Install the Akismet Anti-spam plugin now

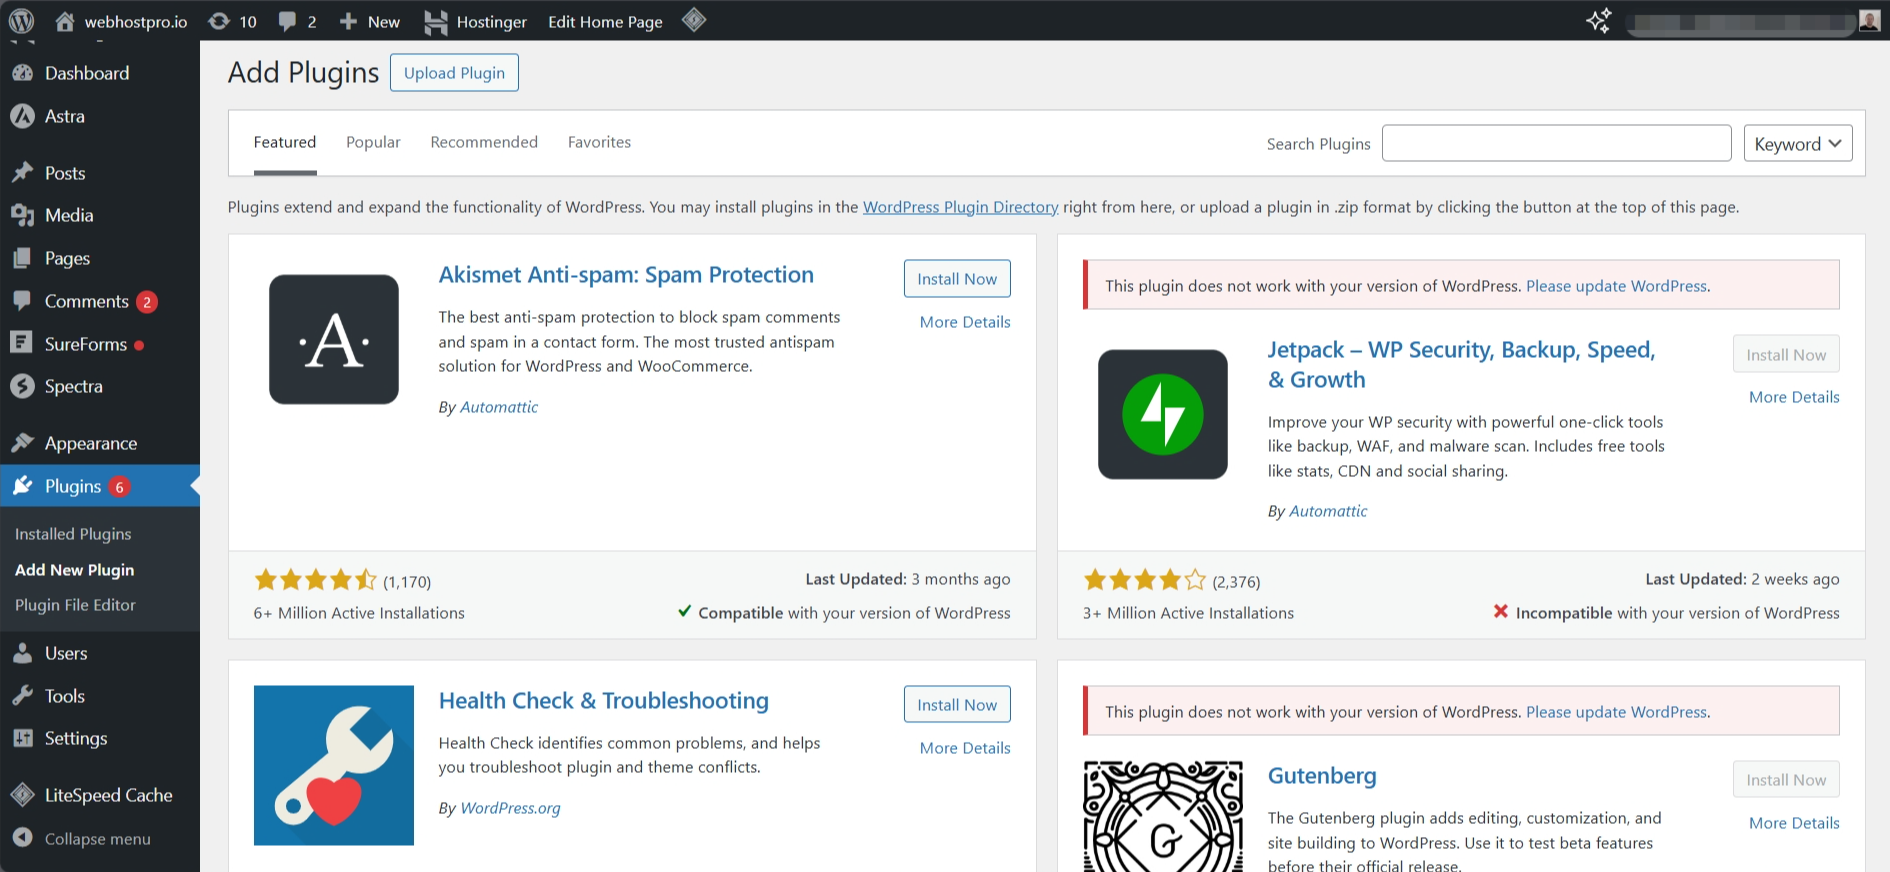pyautogui.click(x=957, y=279)
